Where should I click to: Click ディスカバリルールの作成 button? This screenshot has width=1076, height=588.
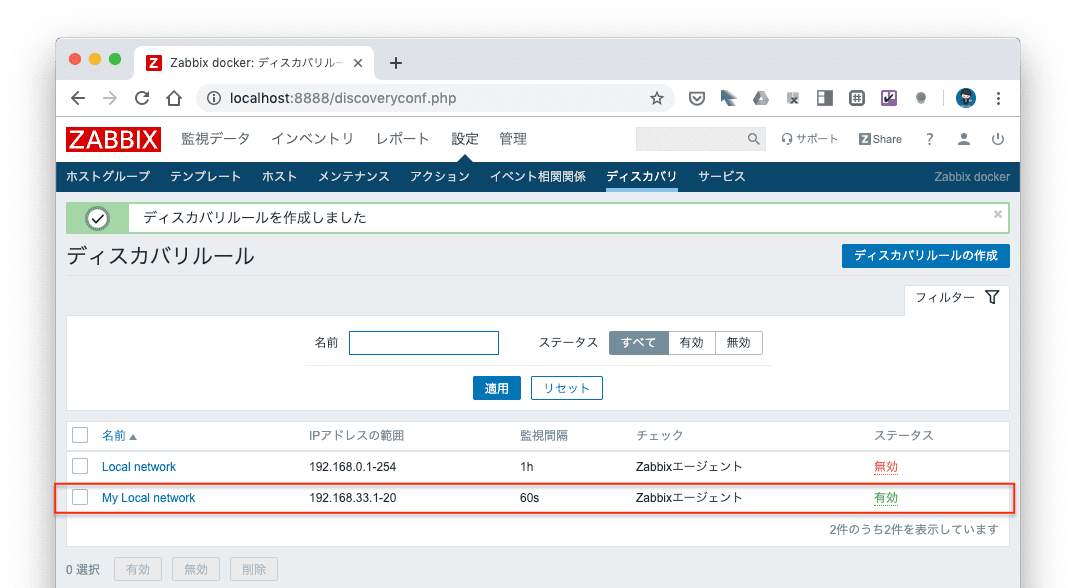click(x=926, y=255)
